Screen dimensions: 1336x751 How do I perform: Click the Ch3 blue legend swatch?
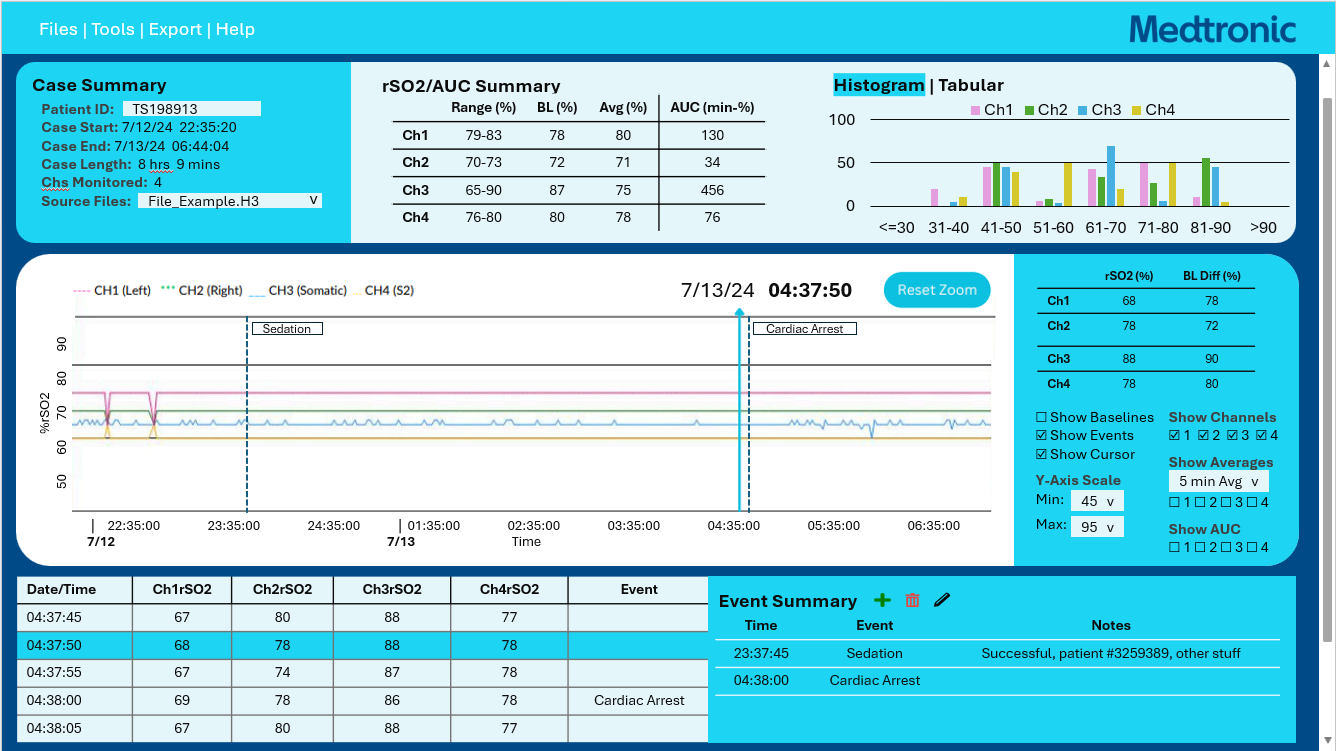(x=1082, y=110)
